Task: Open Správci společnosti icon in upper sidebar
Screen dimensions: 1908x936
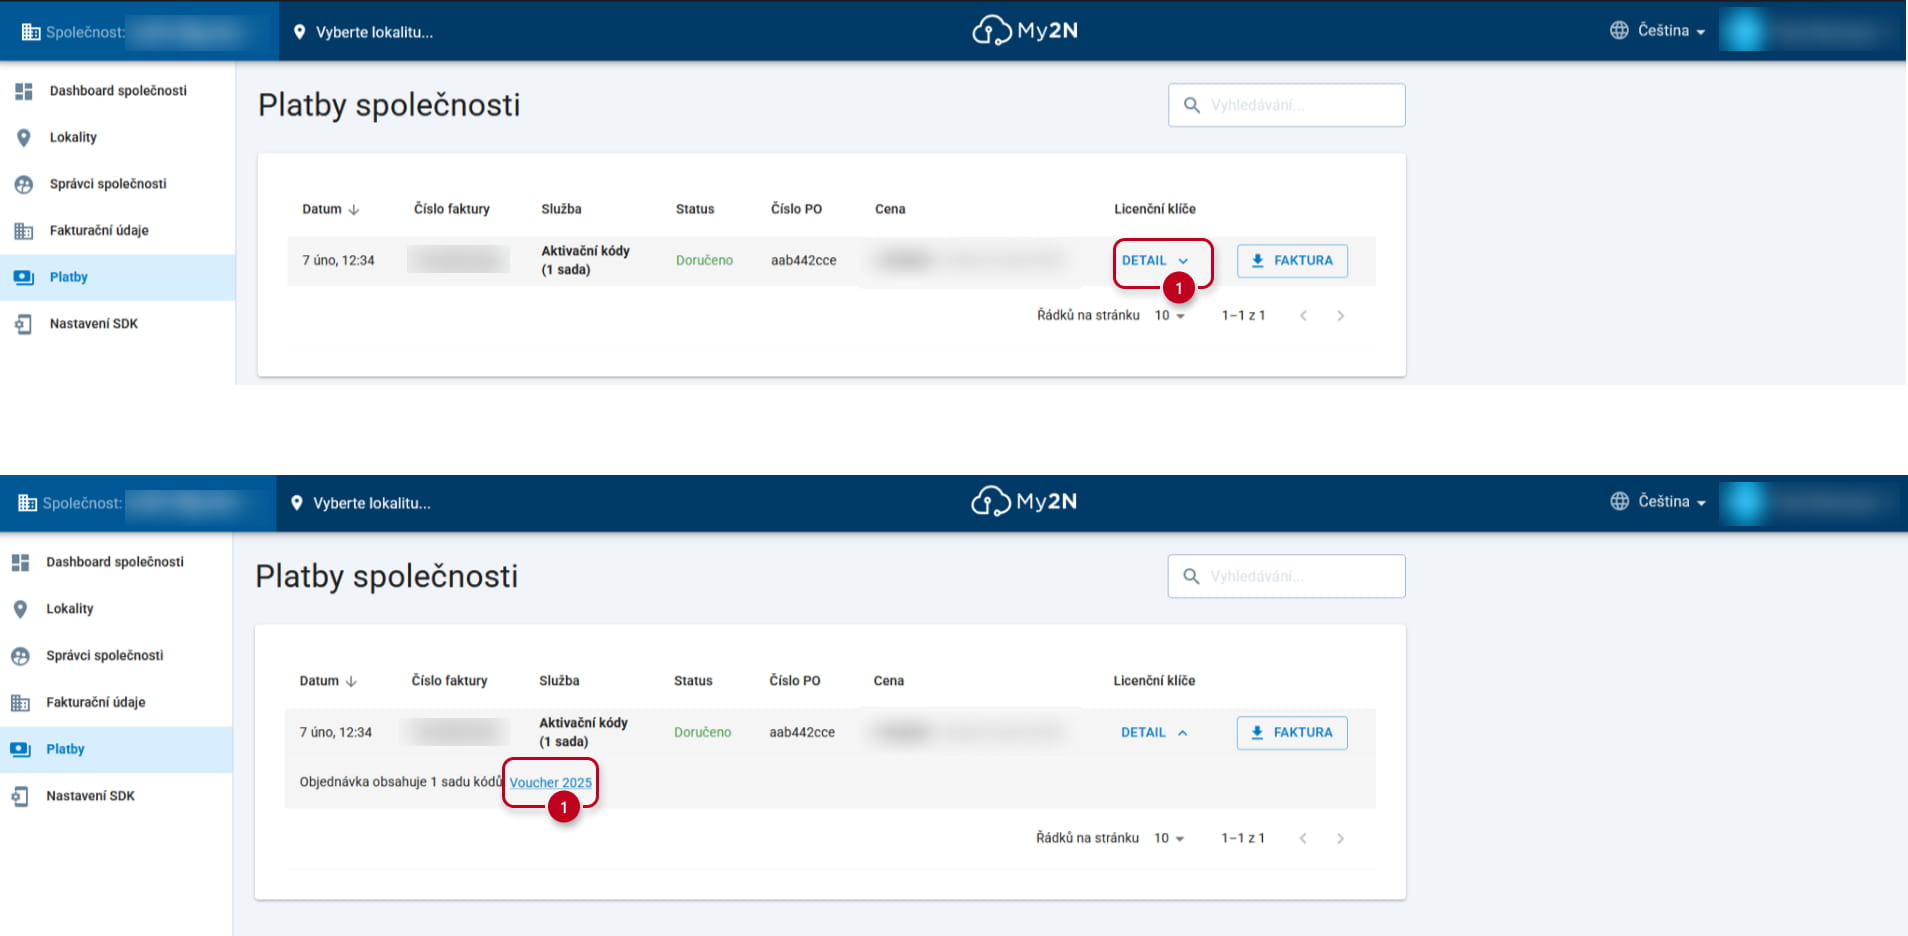Action: (x=24, y=184)
